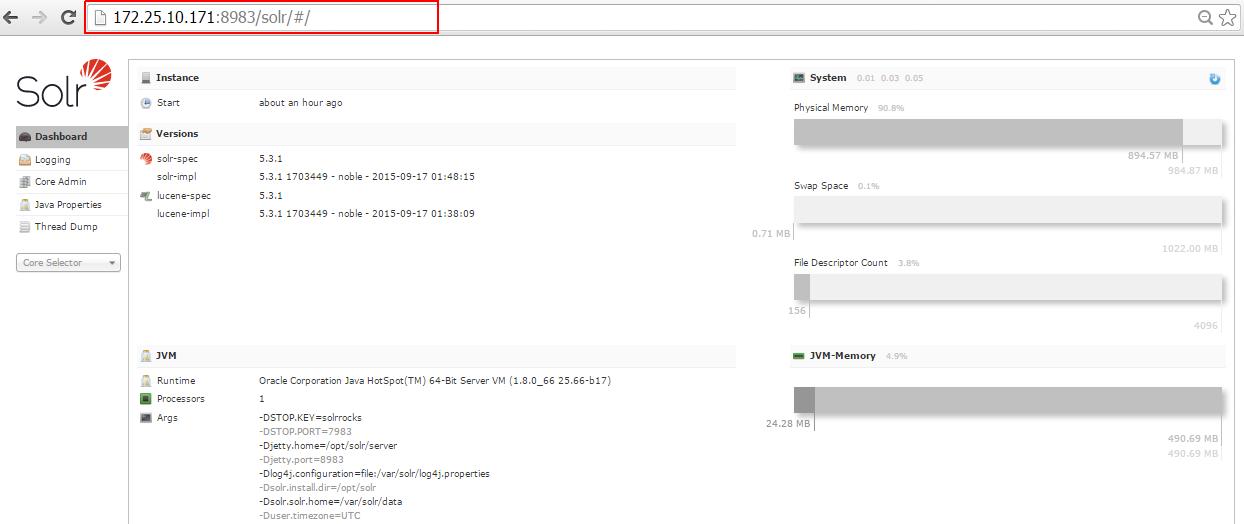Click the Logging menu icon
This screenshot has width=1244, height=524.
(x=25, y=160)
